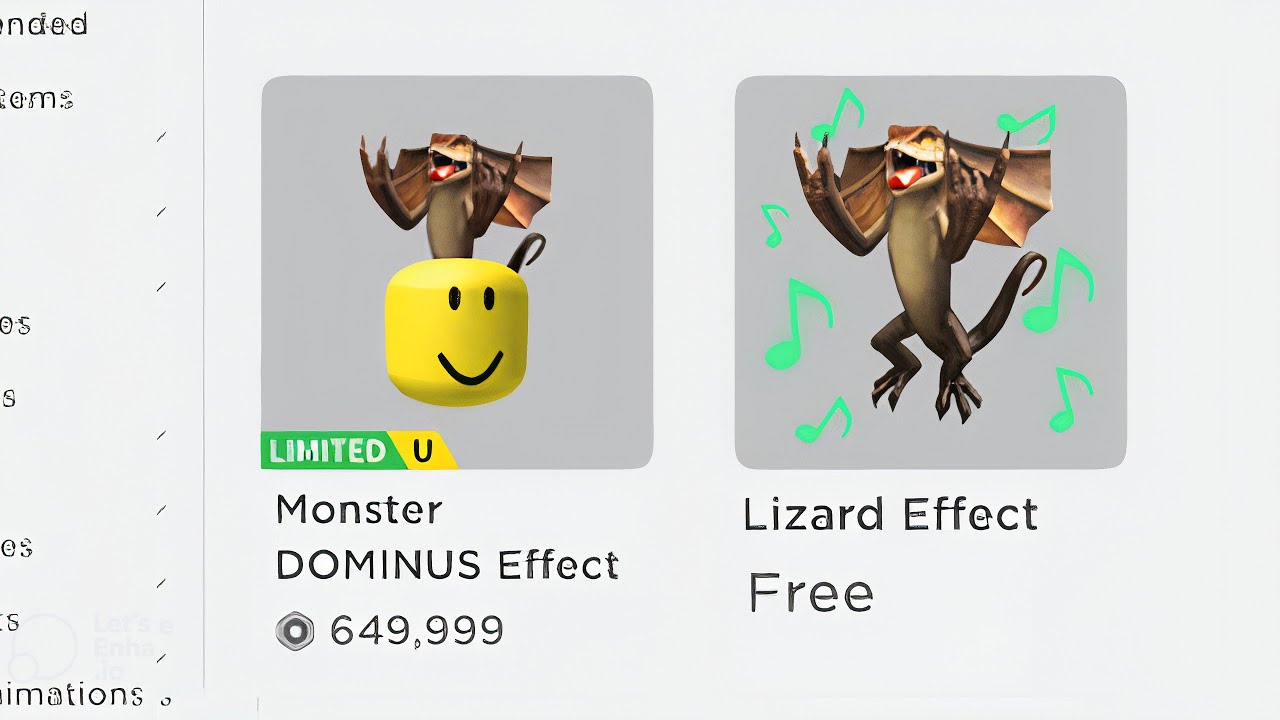This screenshot has height=720, width=1280.
Task: Open the Lizard Effect item thumbnail
Action: tap(930, 272)
